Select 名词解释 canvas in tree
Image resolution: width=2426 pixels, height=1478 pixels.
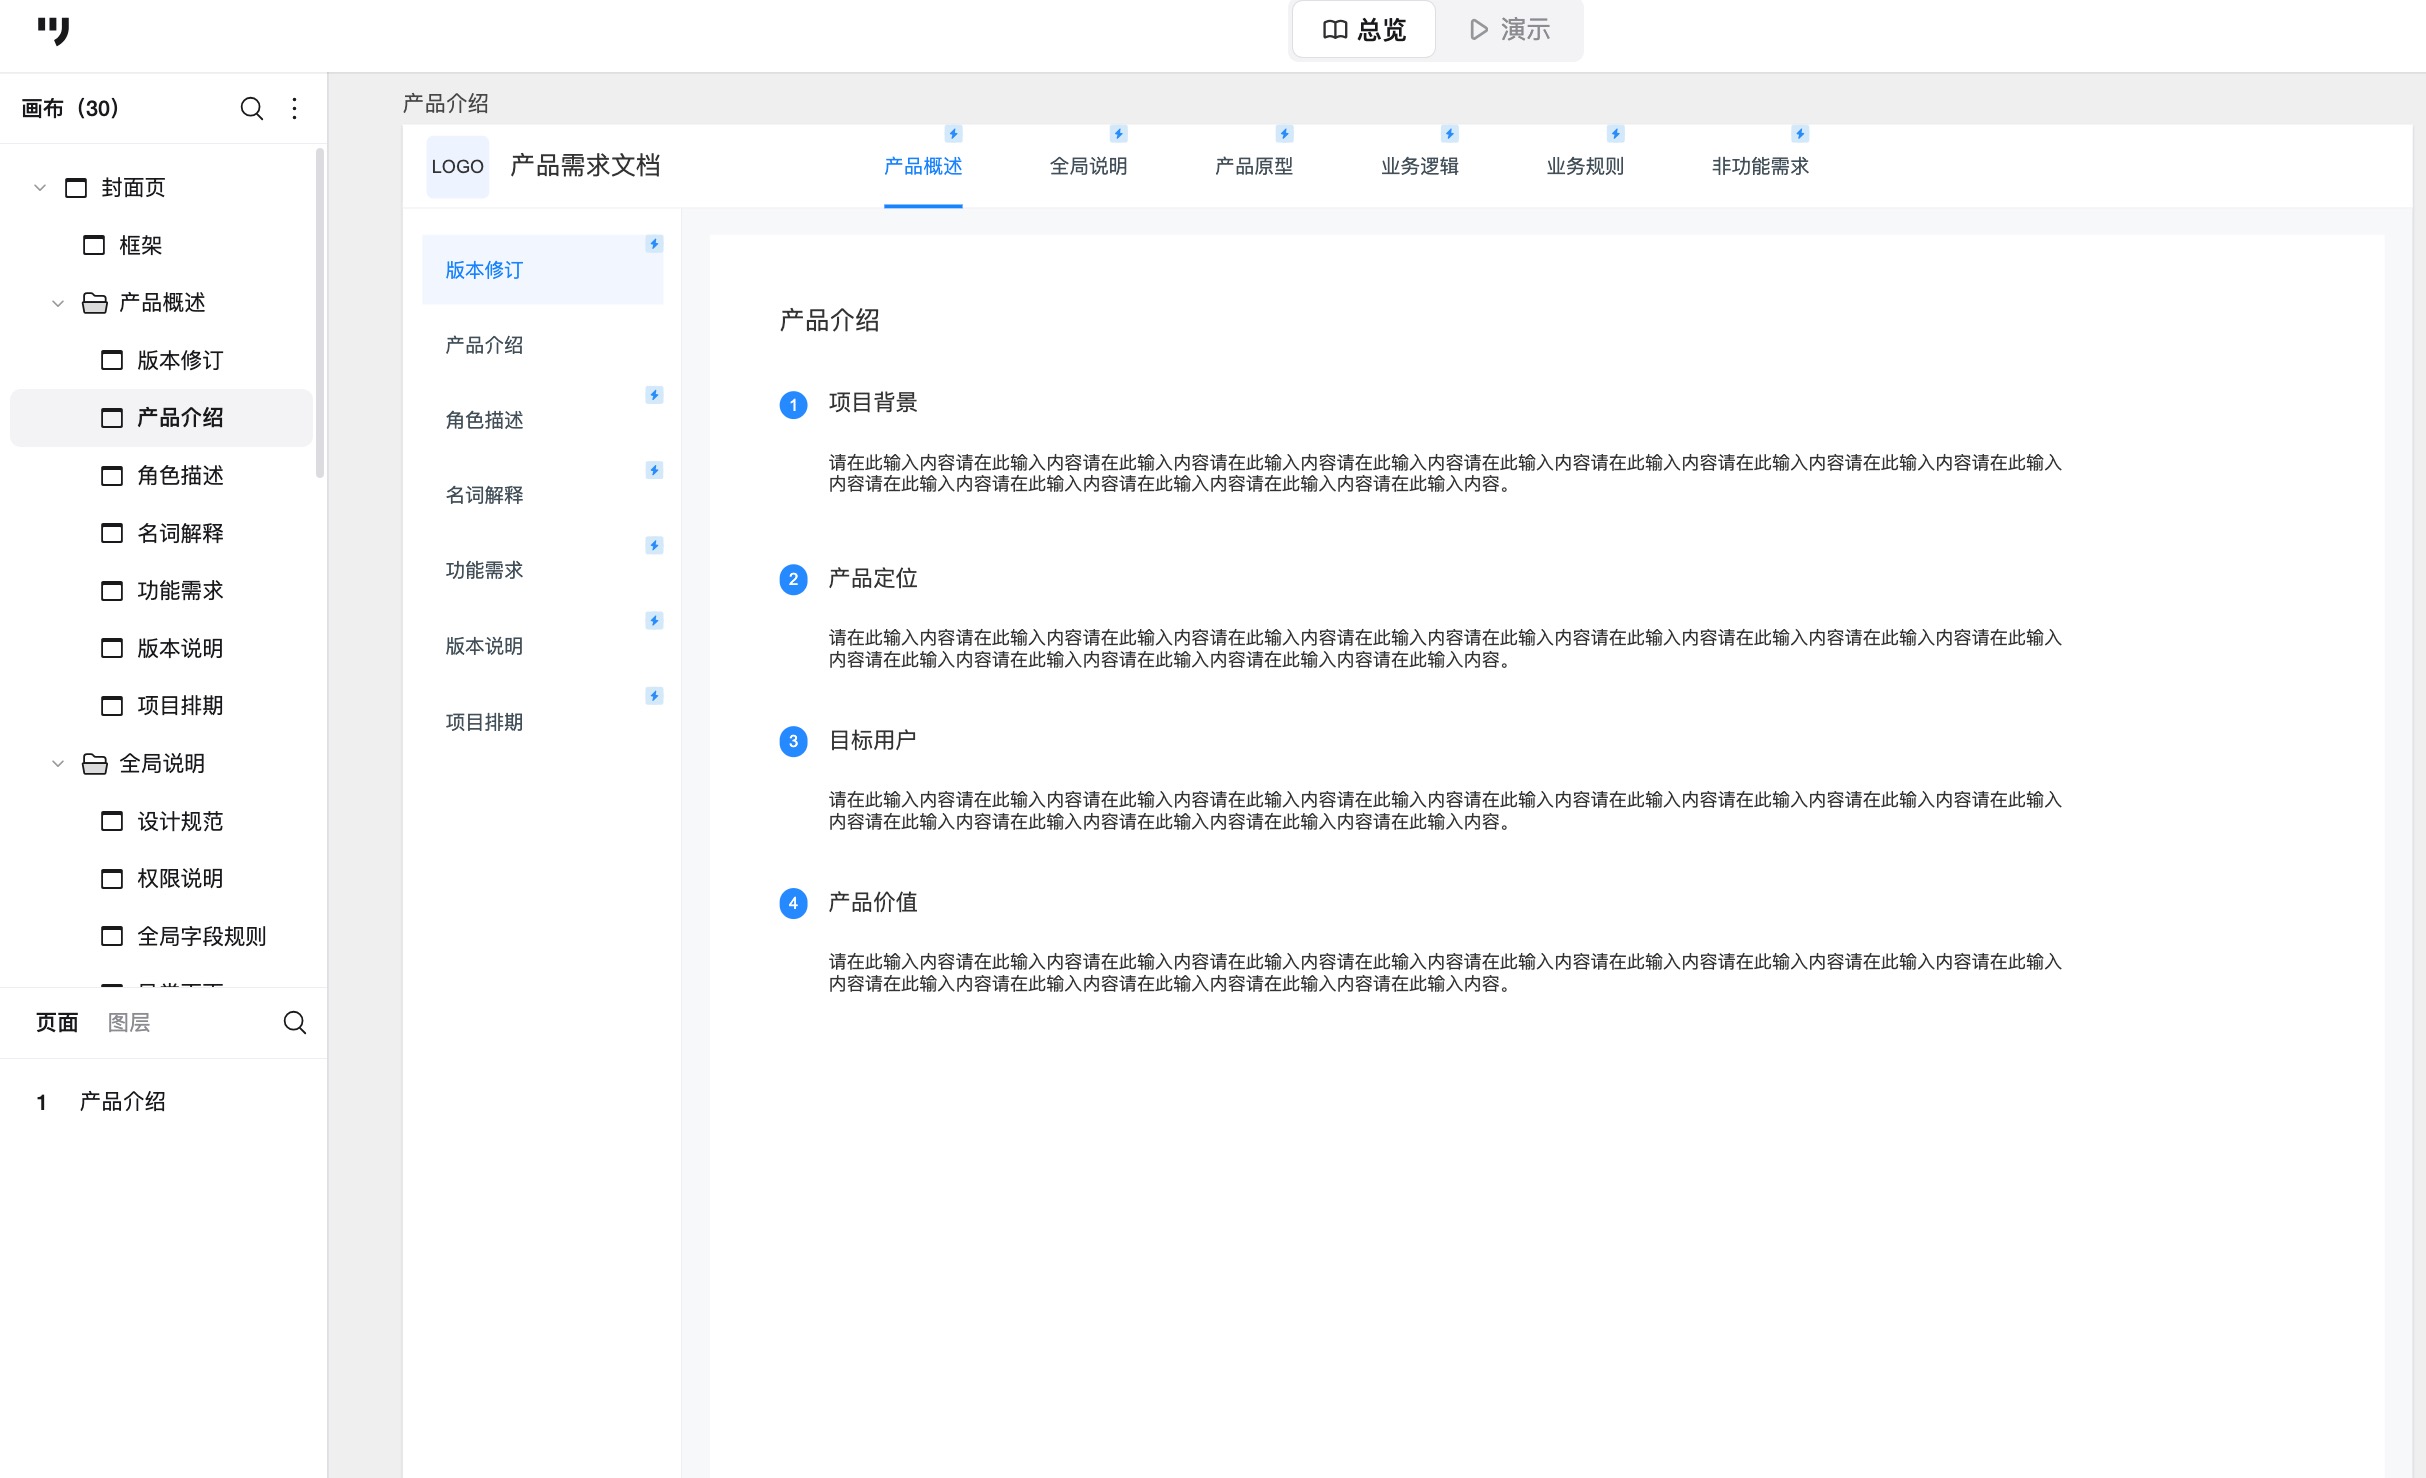(180, 533)
